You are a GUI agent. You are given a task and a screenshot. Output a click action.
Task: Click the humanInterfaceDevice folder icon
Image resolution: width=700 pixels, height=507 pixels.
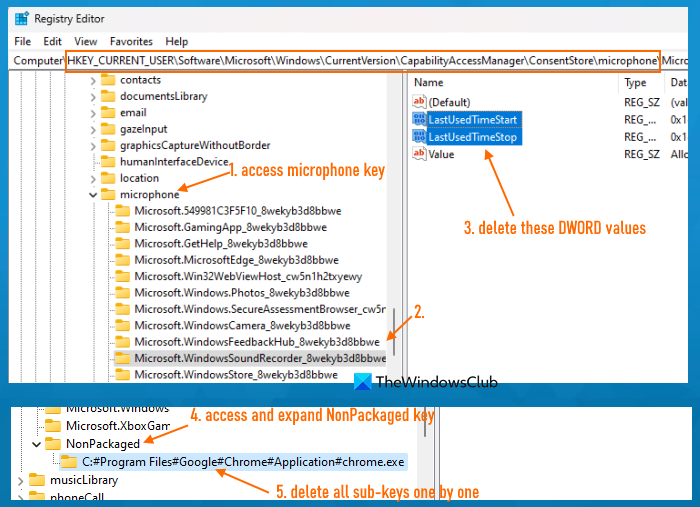pyautogui.click(x=108, y=162)
